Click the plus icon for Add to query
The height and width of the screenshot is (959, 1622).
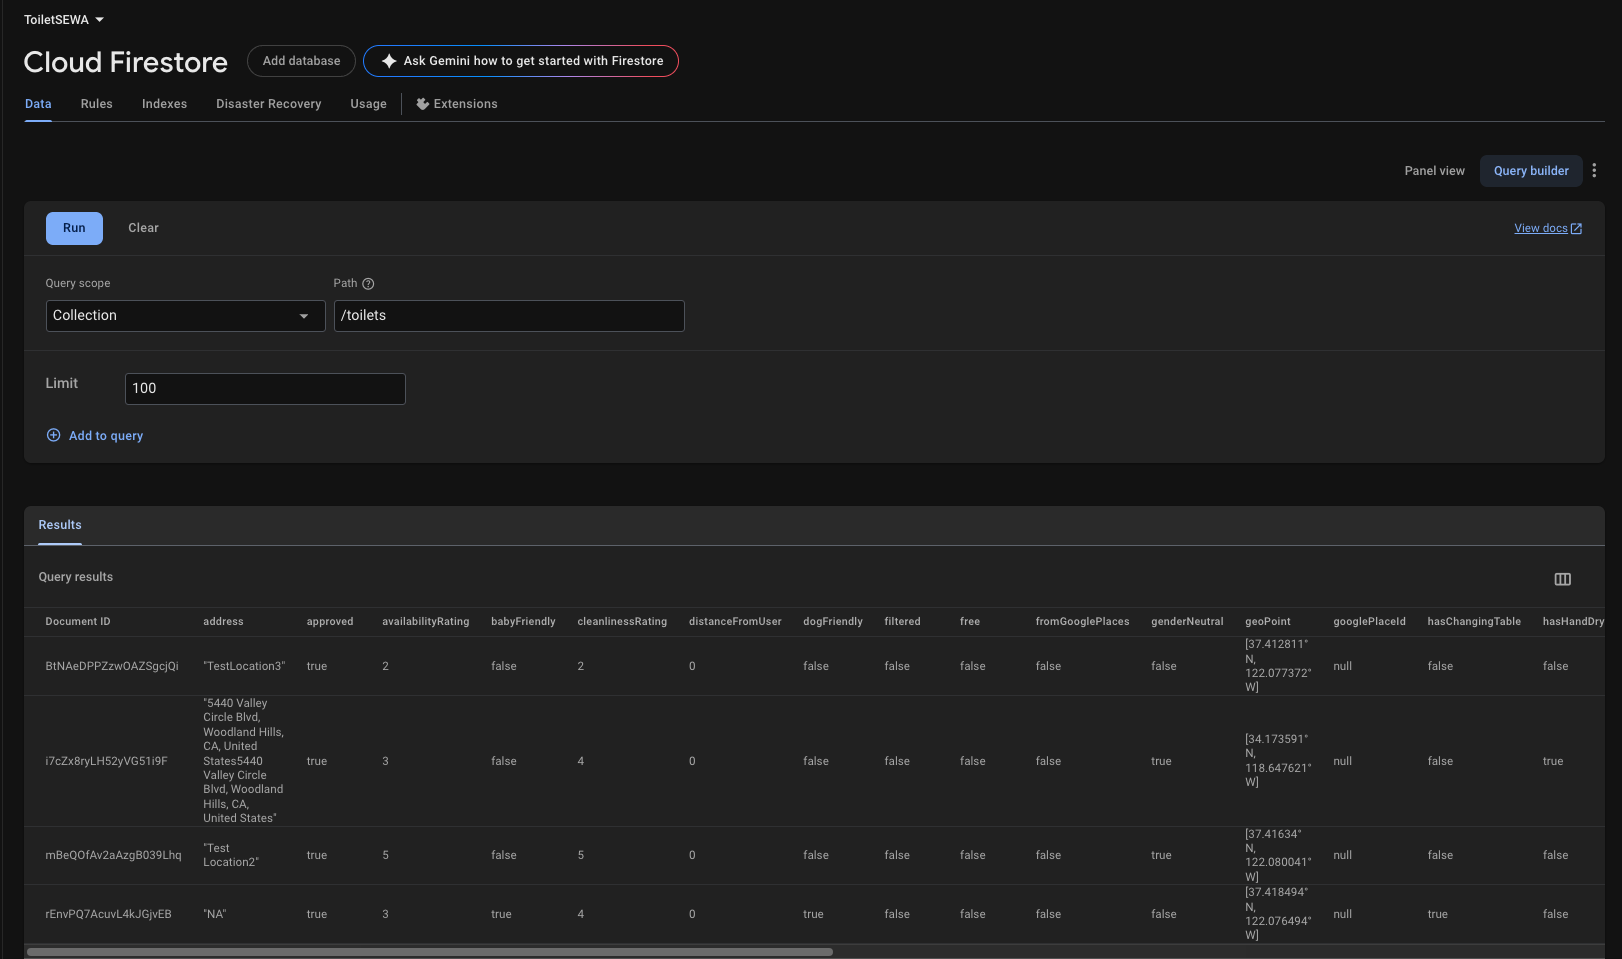(54, 435)
